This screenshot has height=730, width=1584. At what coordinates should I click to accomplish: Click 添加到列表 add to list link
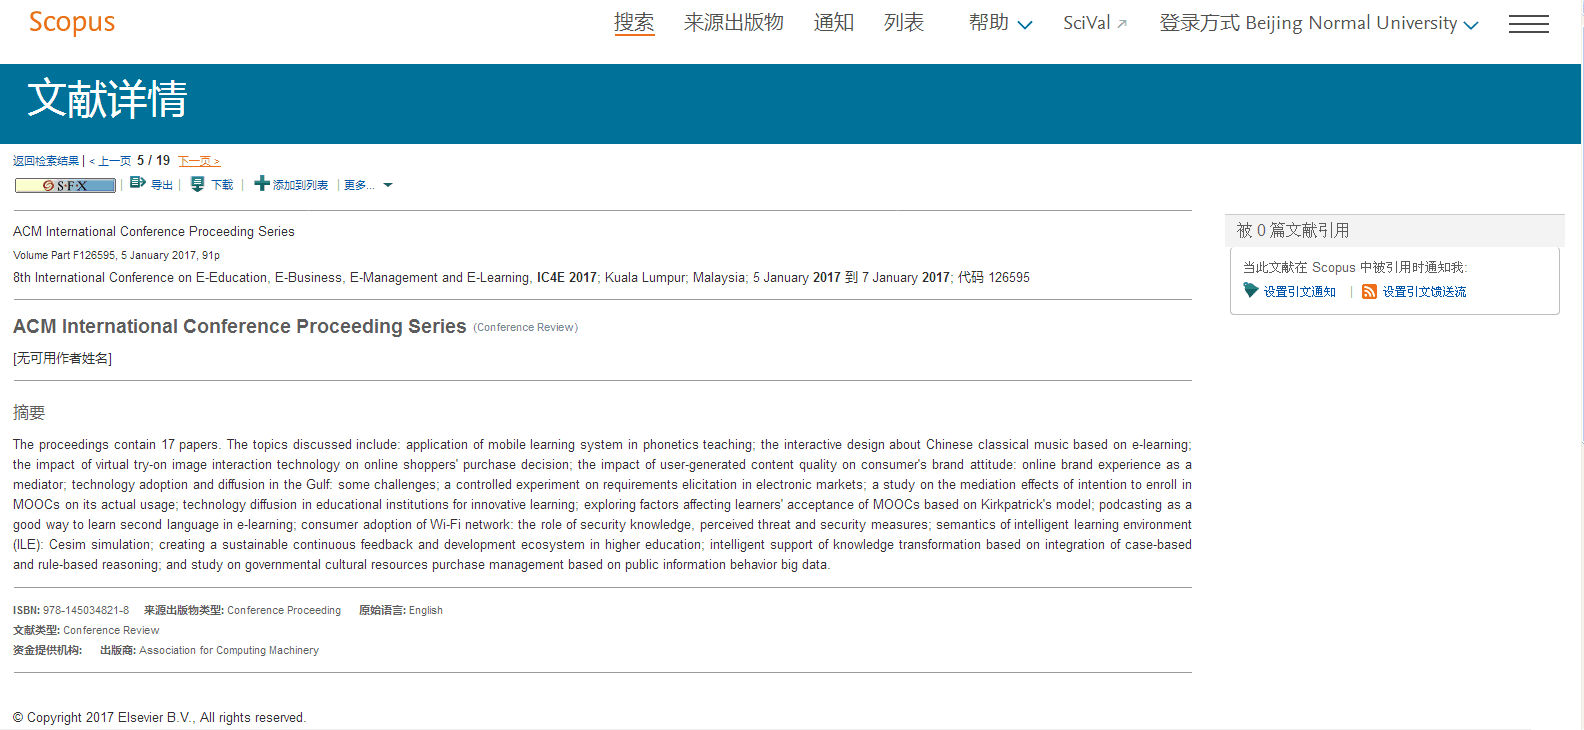click(300, 185)
